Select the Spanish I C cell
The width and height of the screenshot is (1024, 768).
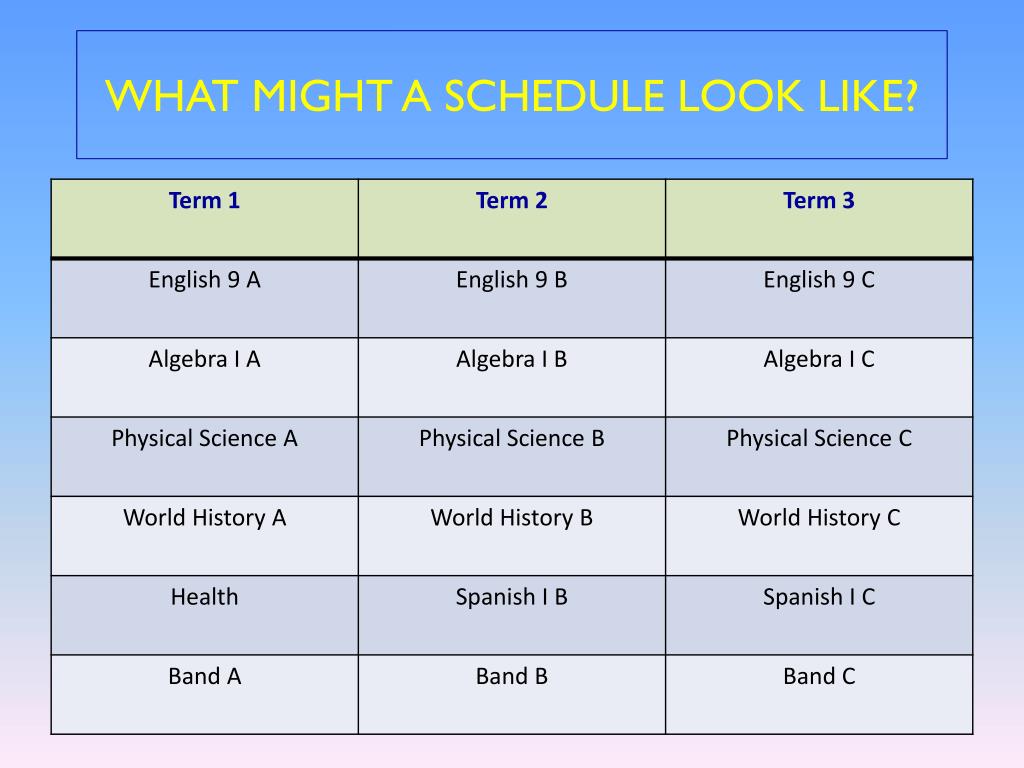[819, 615]
